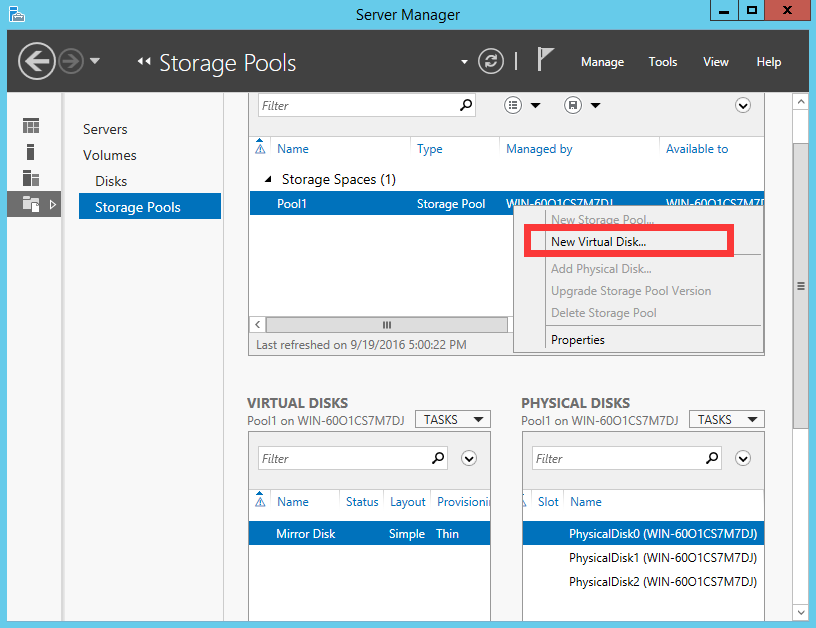
Task: Expand the Physical Disks filter options chevron
Action: [x=743, y=458]
